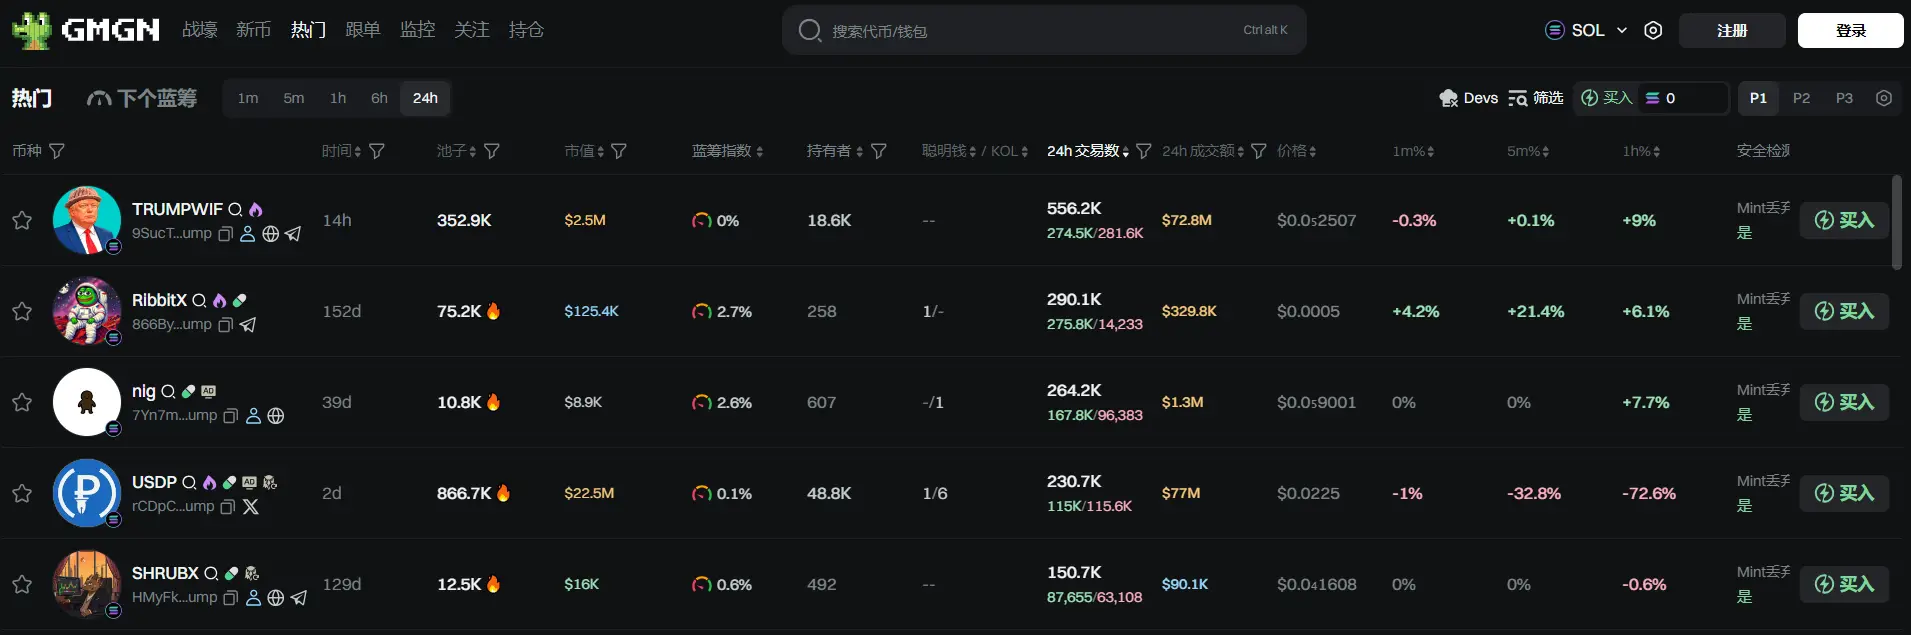Copy the TRUMPWIF contract address

(x=226, y=234)
